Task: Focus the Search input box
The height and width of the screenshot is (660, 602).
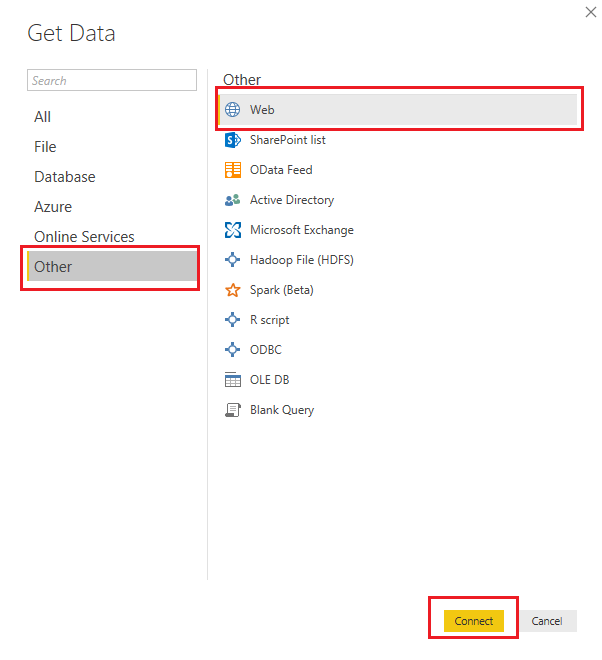Action: [112, 81]
